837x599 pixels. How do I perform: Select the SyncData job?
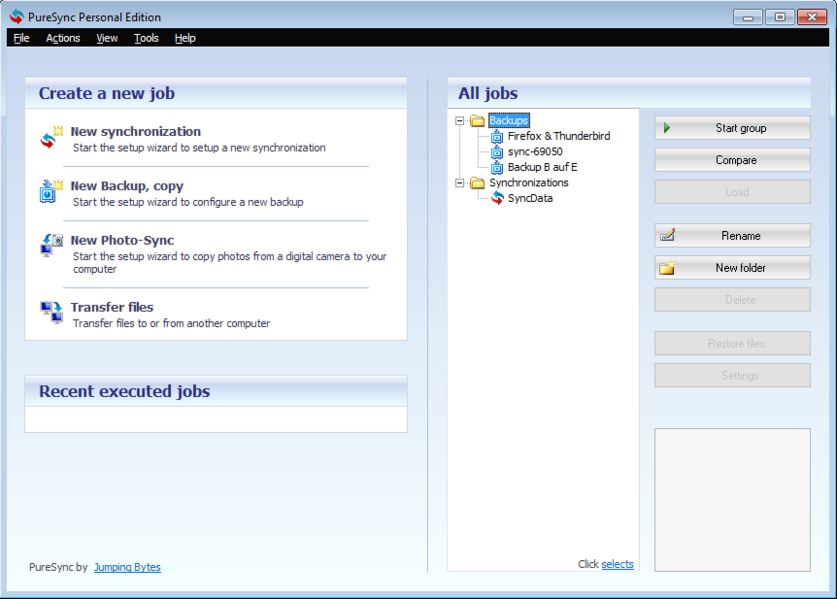[x=530, y=198]
